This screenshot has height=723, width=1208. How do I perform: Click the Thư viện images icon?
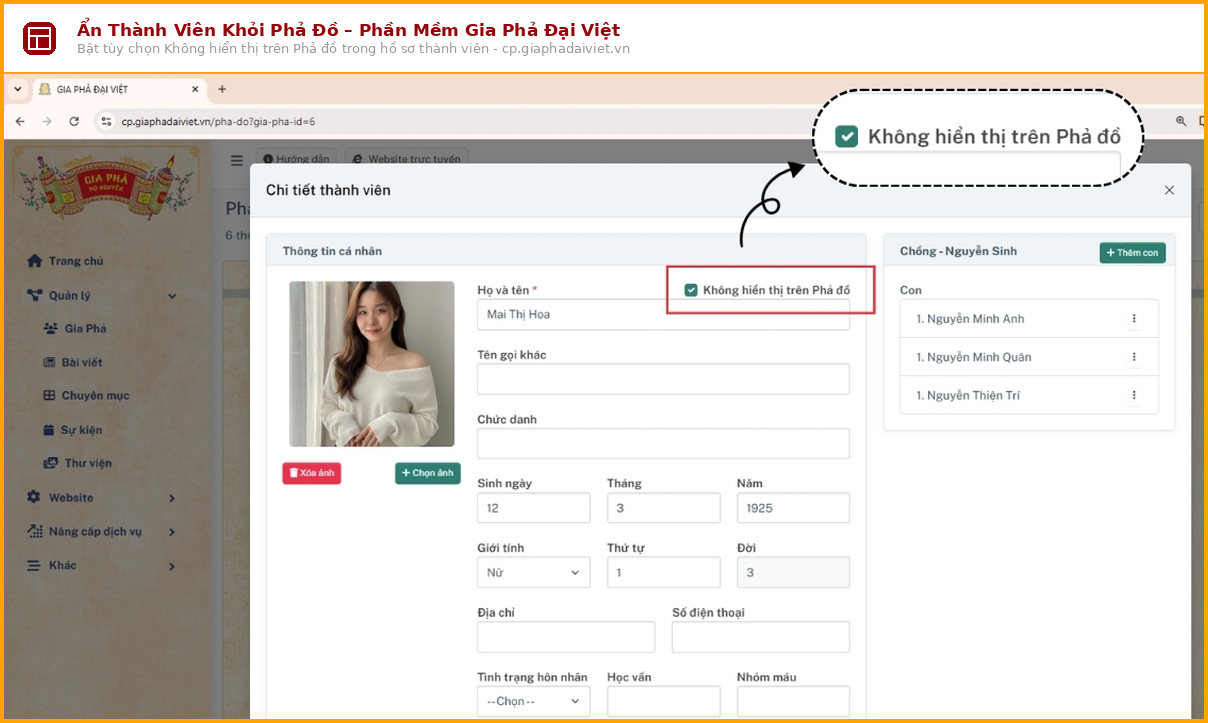(x=51, y=463)
